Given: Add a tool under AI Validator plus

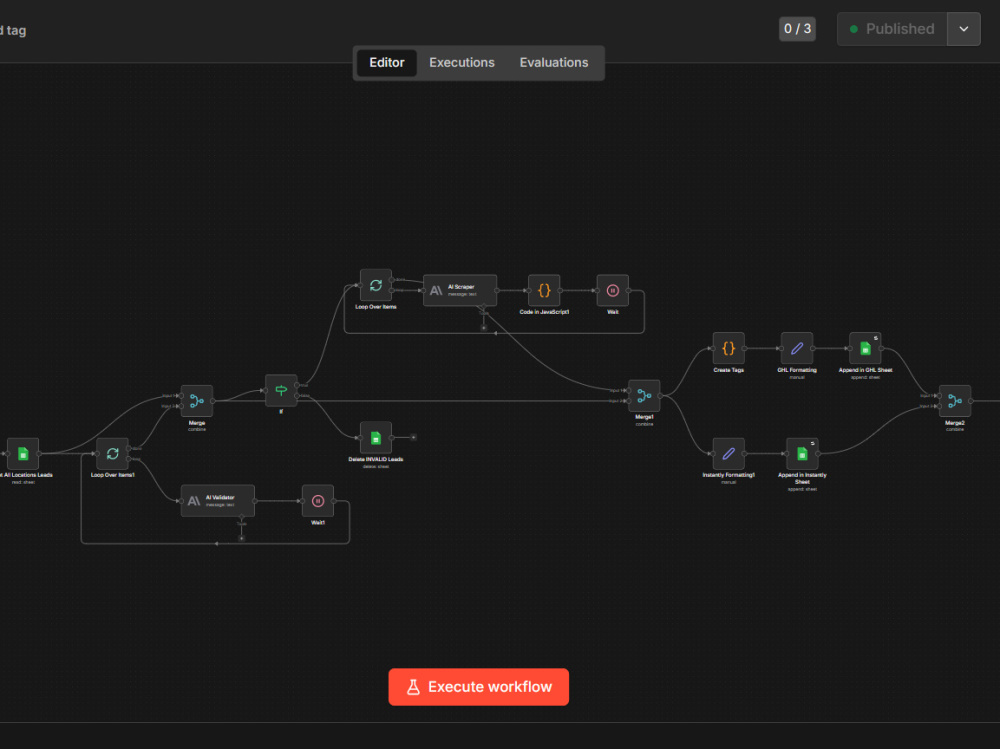Looking at the screenshot, I should [241, 538].
